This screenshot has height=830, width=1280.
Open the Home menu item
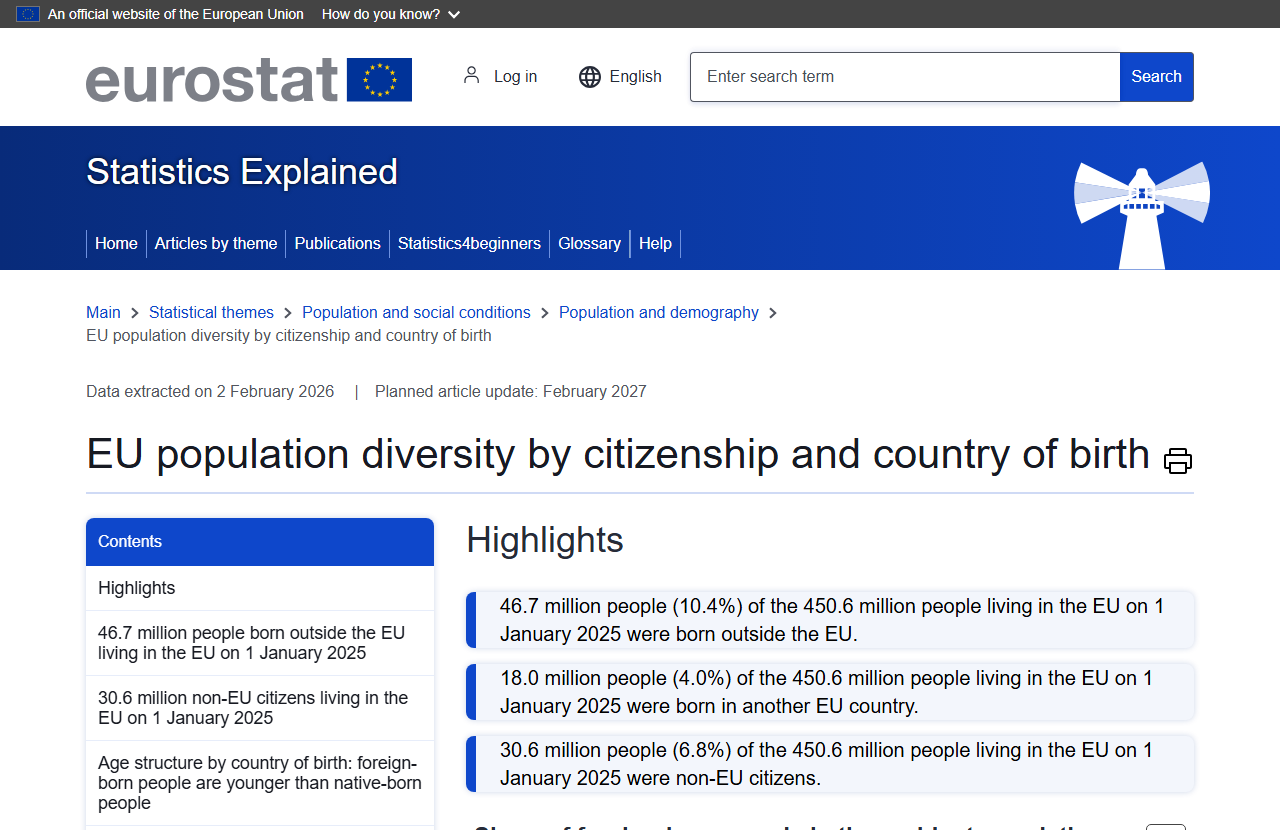116,244
